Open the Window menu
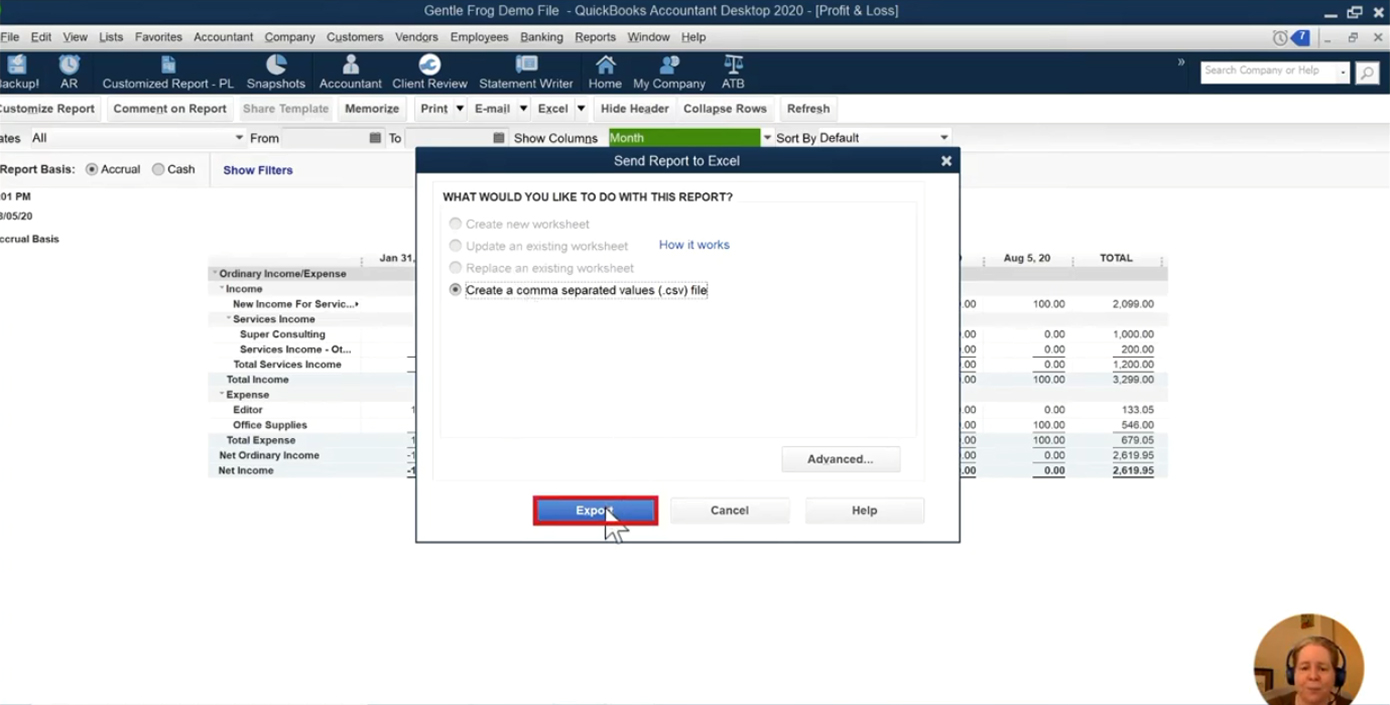 pos(649,37)
